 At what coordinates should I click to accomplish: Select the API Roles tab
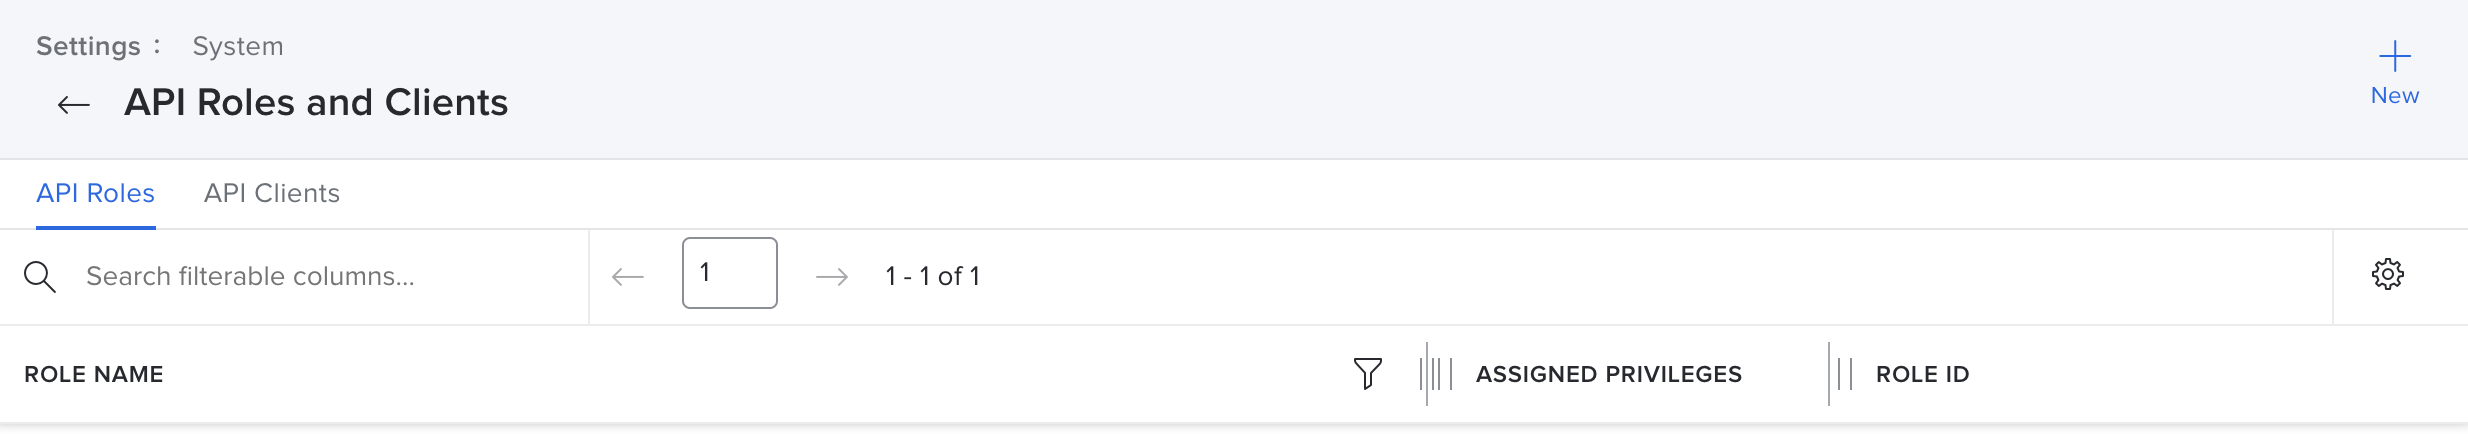pyautogui.click(x=95, y=193)
